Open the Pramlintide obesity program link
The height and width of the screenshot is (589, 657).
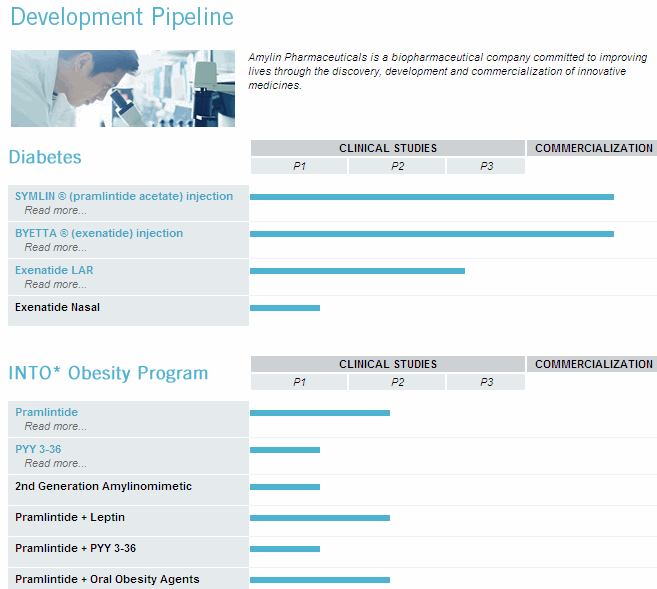[x=47, y=412]
